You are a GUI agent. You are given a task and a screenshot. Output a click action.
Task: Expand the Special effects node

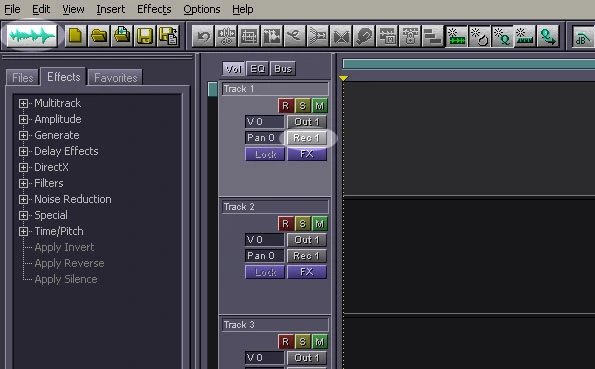(24, 215)
